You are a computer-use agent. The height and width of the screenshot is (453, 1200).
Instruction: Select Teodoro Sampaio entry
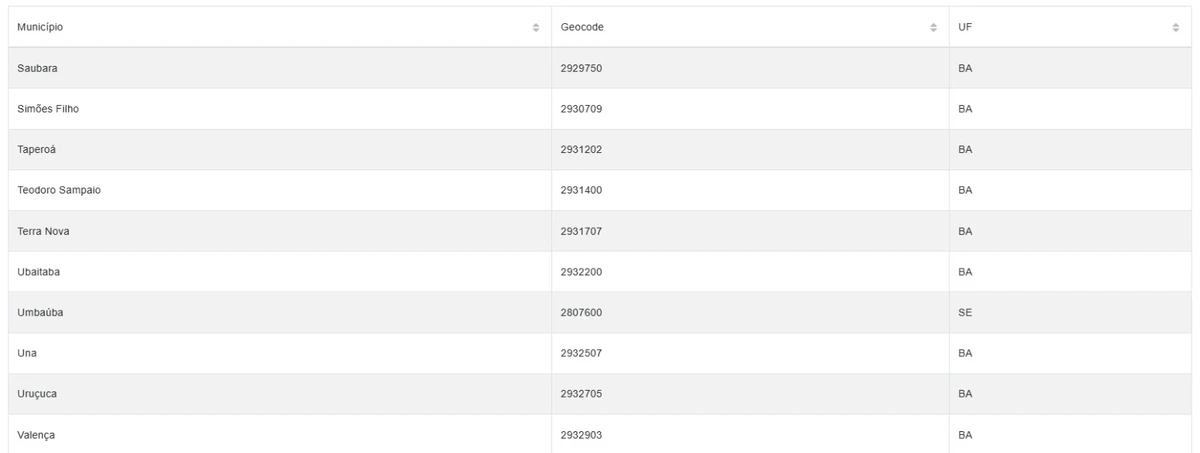click(x=599, y=190)
